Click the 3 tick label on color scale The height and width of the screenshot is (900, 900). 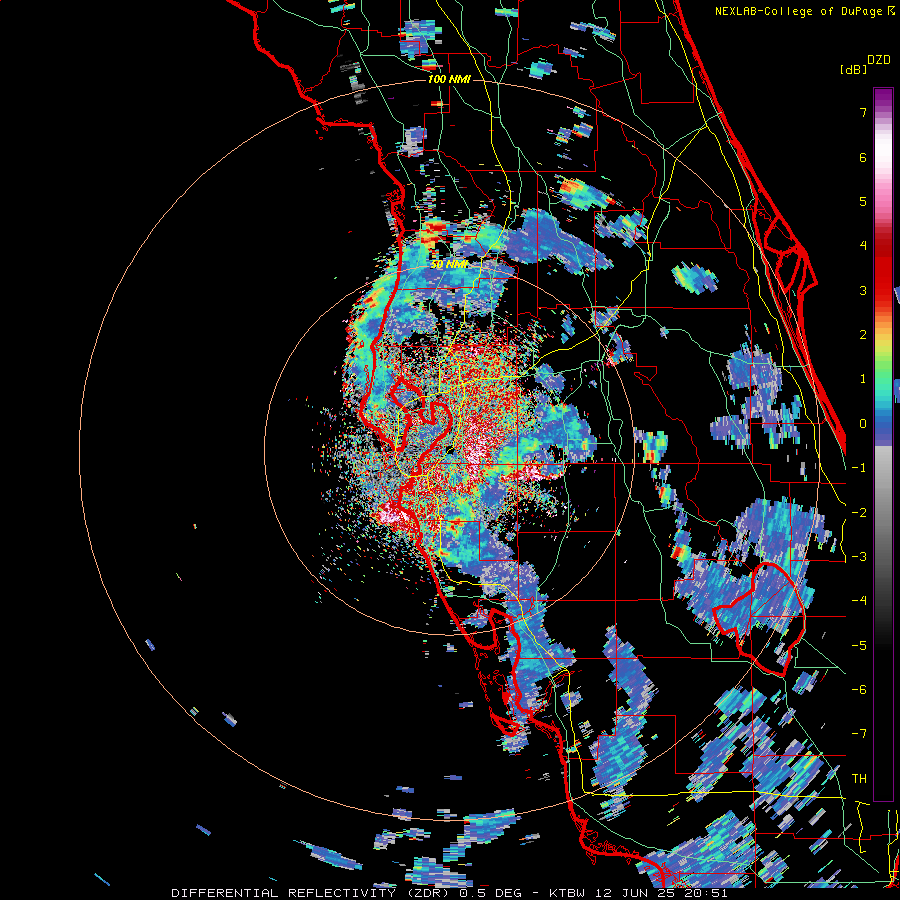(x=863, y=290)
